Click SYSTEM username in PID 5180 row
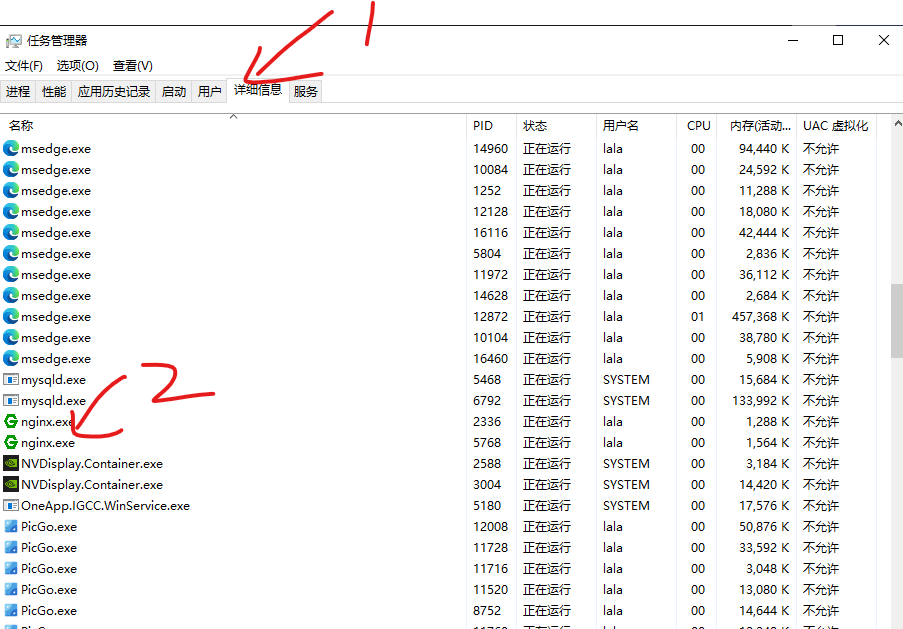This screenshot has height=629, width=903. point(626,505)
